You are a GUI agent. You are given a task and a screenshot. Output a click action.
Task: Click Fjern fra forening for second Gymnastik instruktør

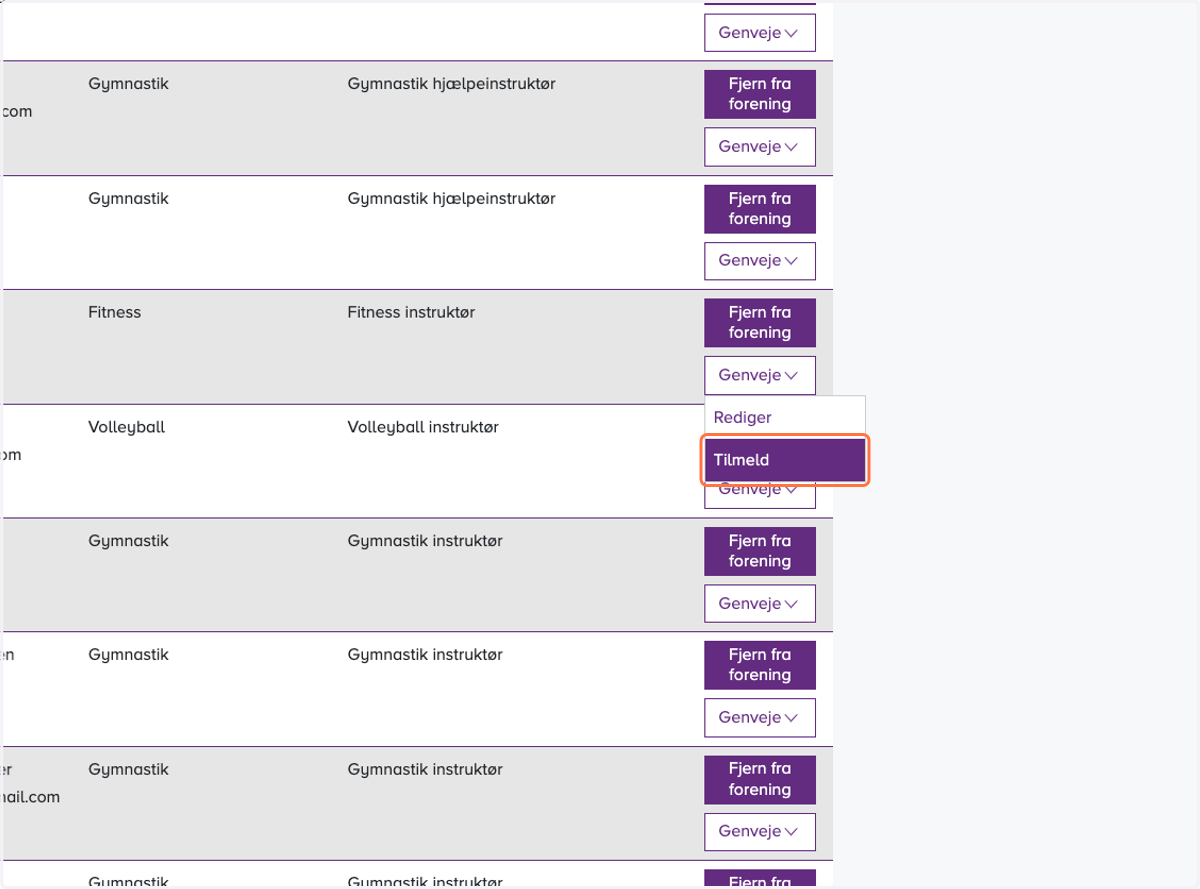(x=760, y=665)
